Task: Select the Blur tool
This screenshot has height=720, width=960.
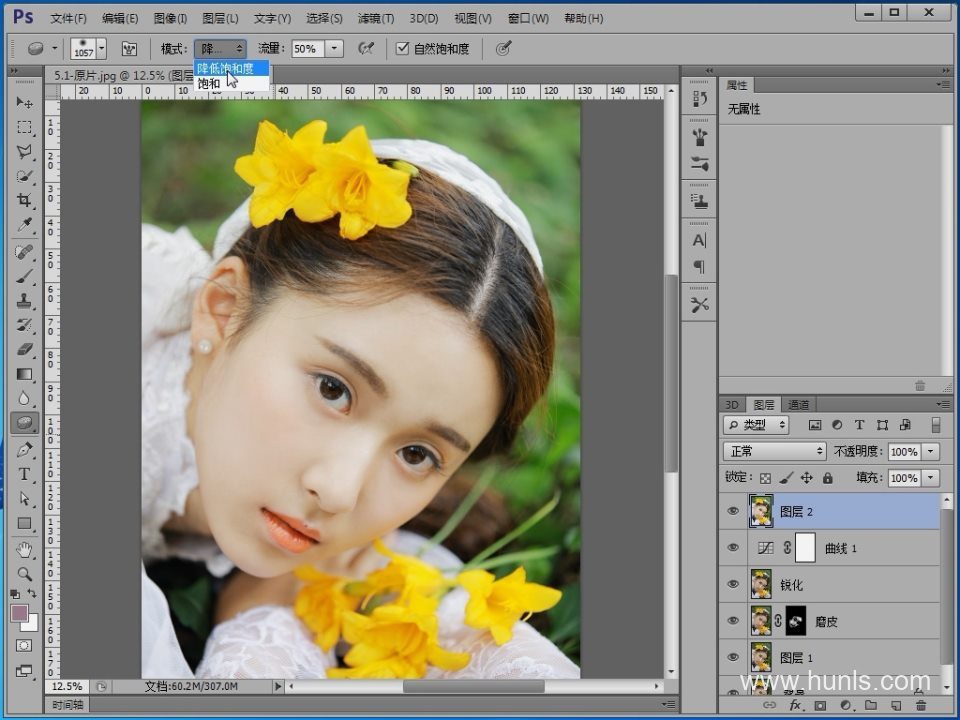Action: pyautogui.click(x=24, y=399)
